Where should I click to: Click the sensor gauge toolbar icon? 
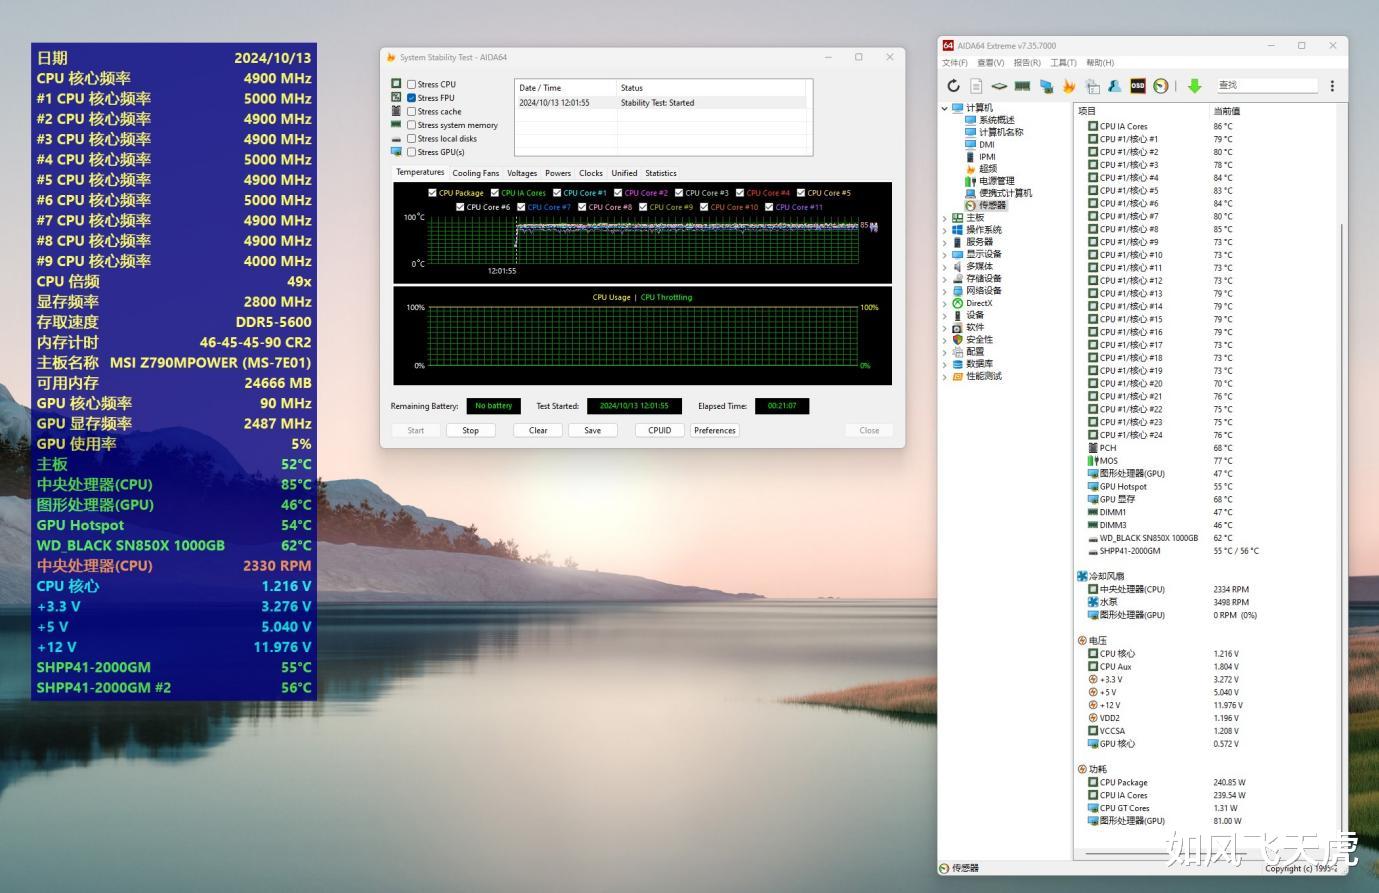pyautogui.click(x=1160, y=86)
